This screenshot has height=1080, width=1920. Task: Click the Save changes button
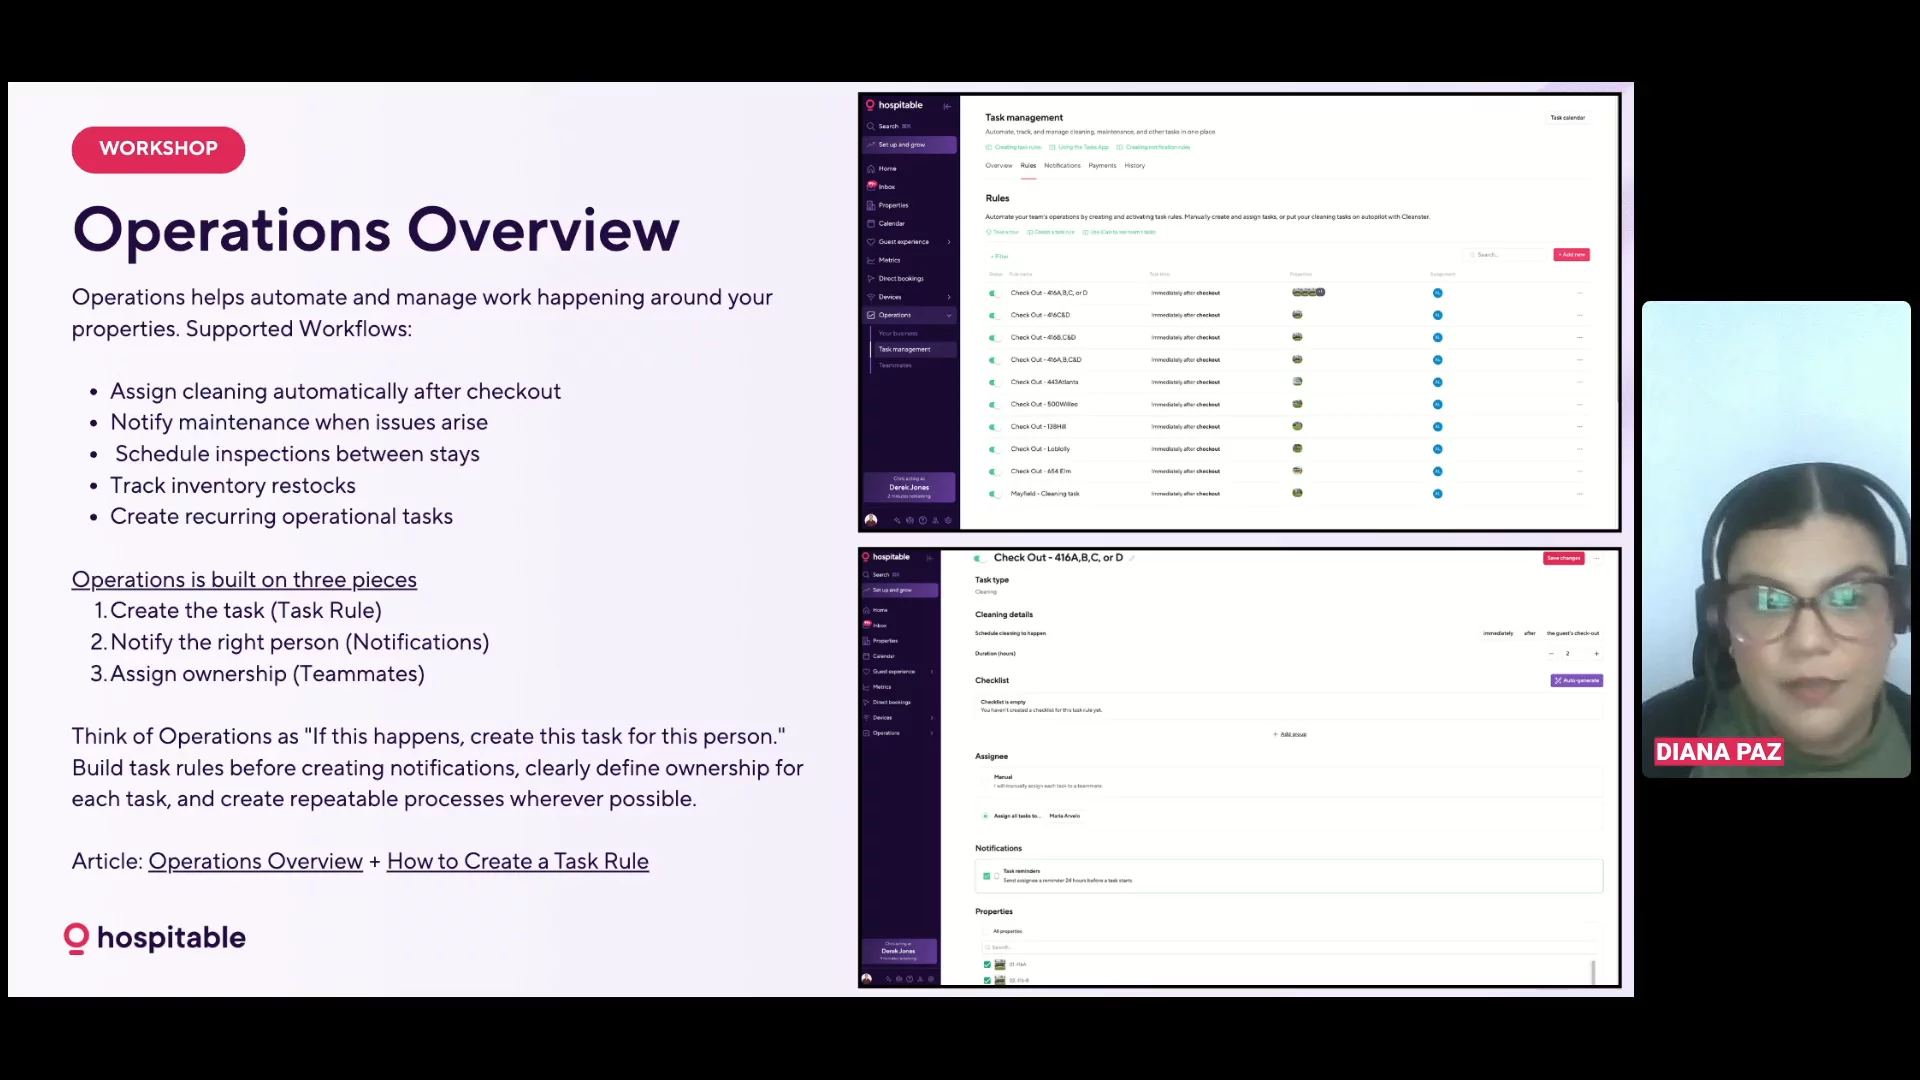[1564, 558]
